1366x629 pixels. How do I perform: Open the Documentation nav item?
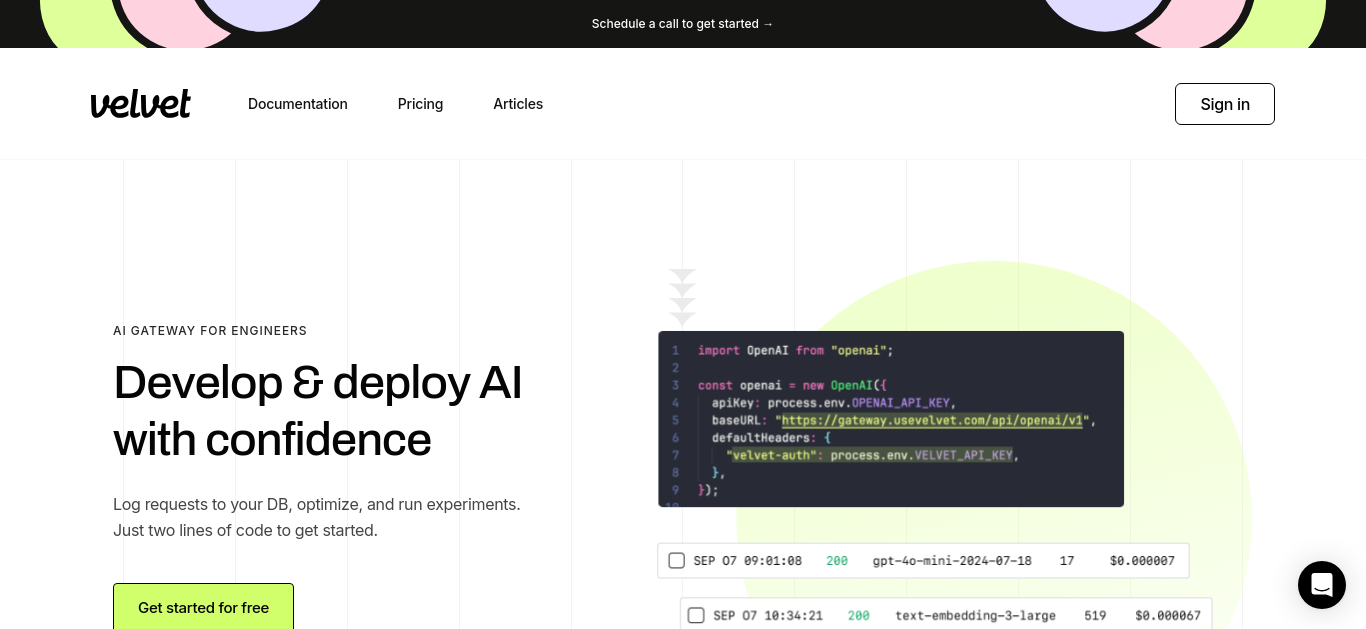click(x=298, y=104)
